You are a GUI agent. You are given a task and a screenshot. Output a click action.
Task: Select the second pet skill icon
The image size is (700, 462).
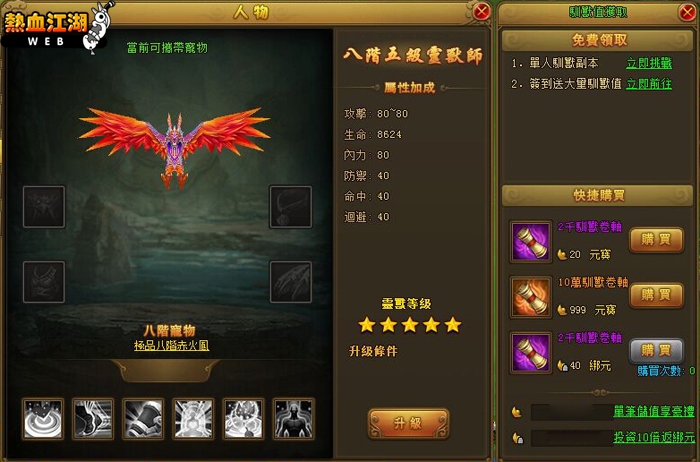pos(93,419)
